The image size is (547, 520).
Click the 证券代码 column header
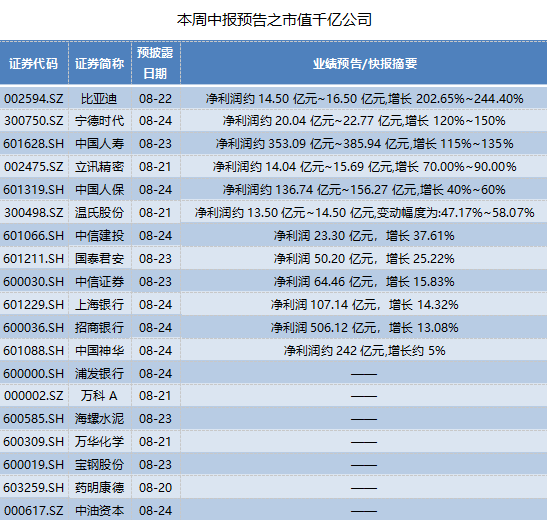click(x=33, y=63)
